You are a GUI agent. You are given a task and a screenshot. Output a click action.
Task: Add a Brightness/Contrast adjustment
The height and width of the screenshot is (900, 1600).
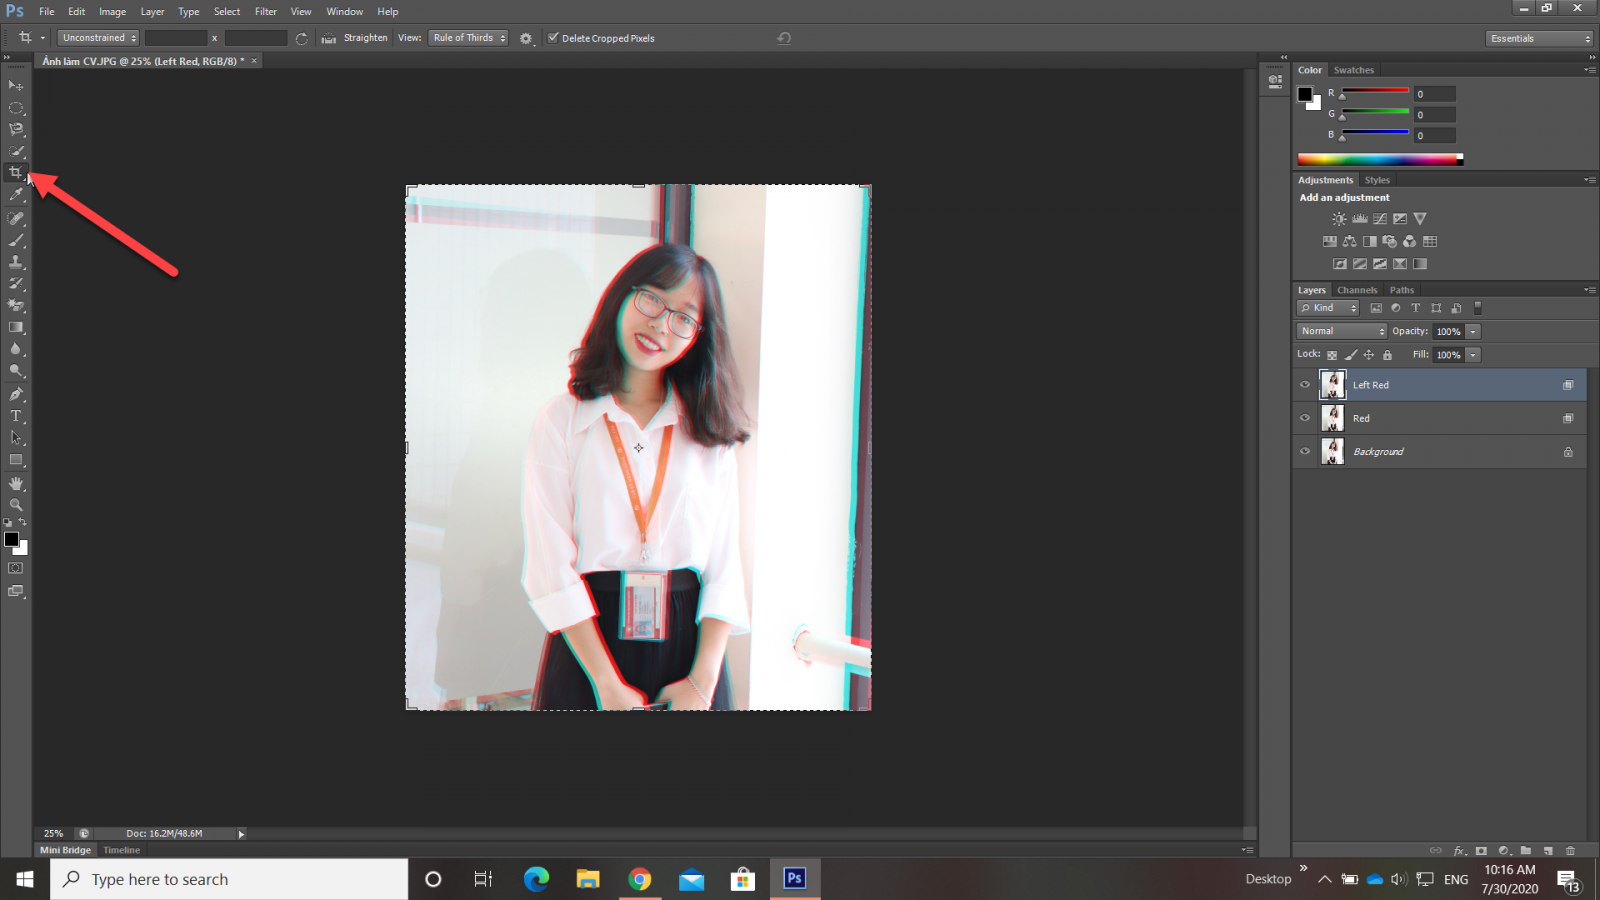click(x=1339, y=219)
